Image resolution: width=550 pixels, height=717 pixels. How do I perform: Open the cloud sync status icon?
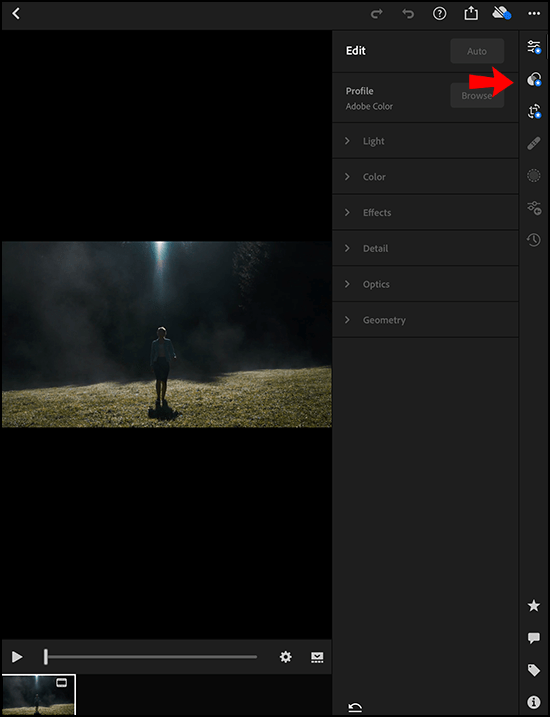[x=502, y=14]
